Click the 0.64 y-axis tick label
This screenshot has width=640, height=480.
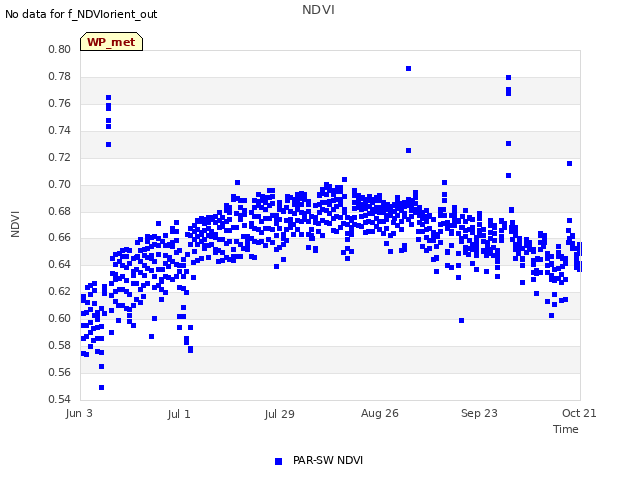(x=60, y=264)
